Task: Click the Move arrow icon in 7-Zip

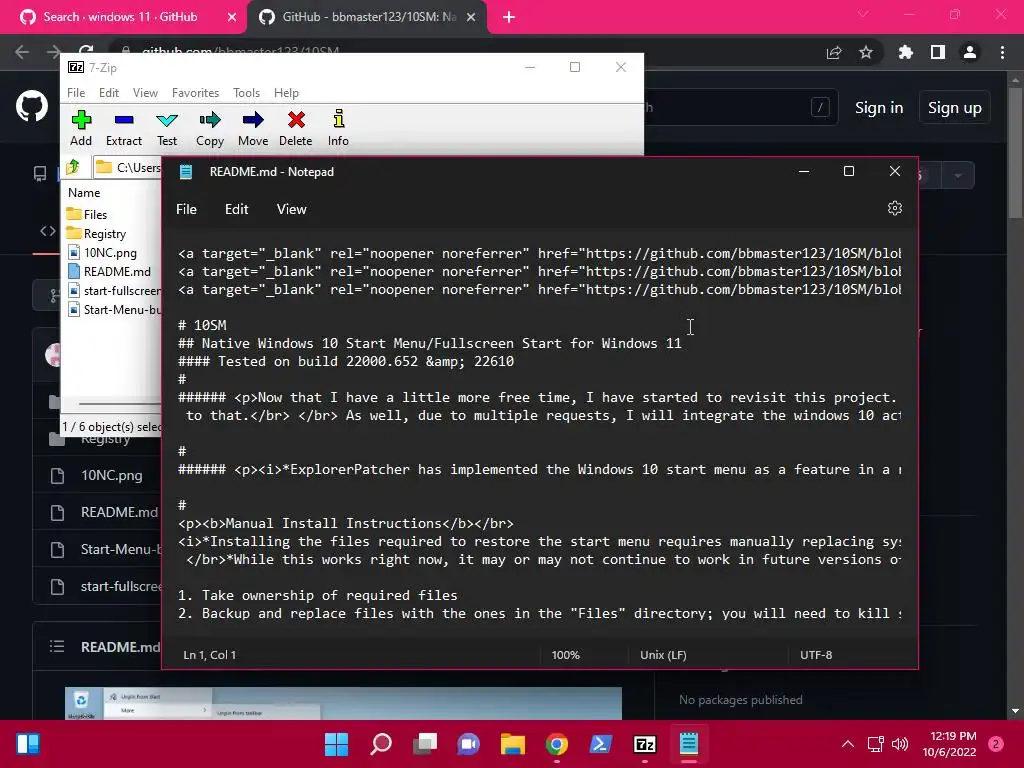Action: 253,128
